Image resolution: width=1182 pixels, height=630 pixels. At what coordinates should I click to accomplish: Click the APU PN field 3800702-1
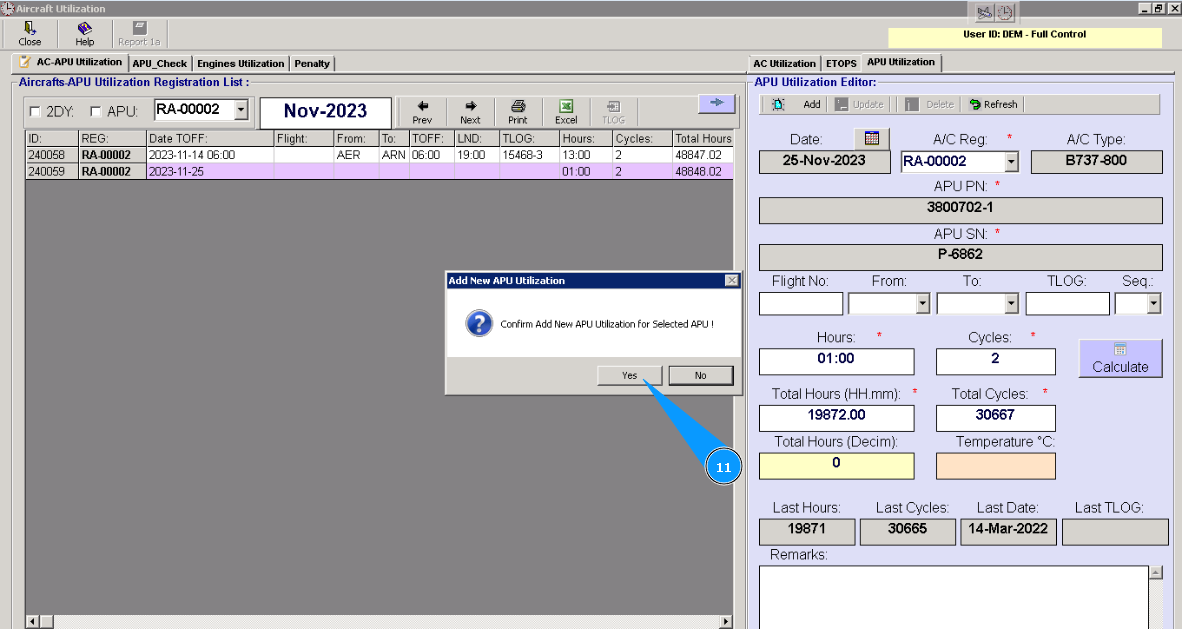(960, 209)
